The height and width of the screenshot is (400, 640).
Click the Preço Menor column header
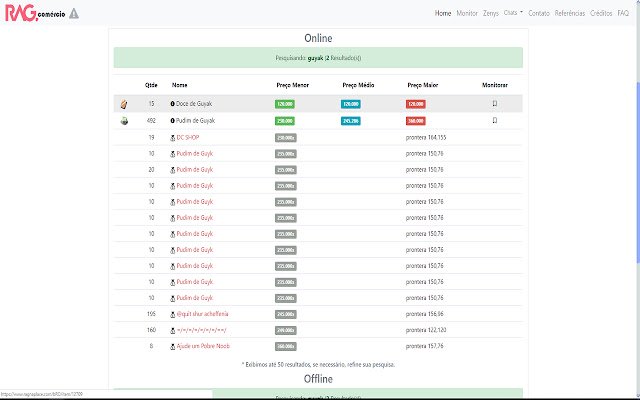(x=293, y=85)
